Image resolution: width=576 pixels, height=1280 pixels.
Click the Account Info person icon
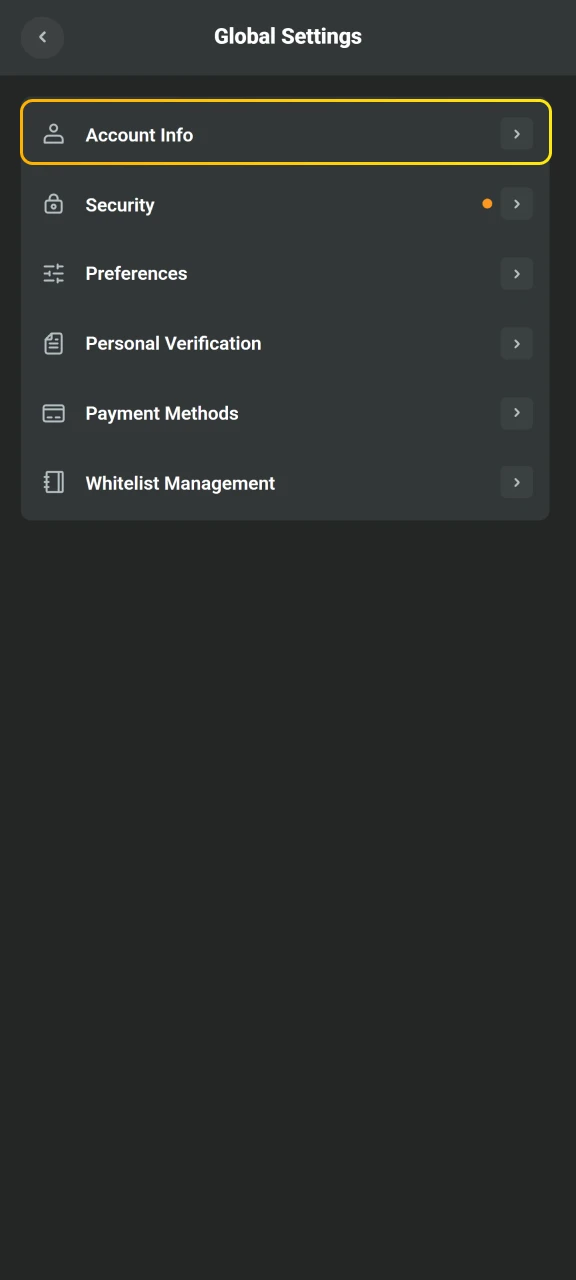point(53,133)
